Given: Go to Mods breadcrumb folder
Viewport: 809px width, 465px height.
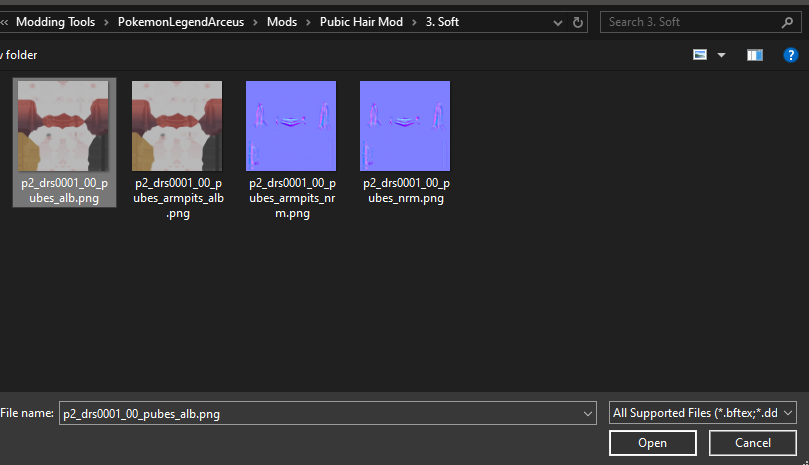Looking at the screenshot, I should (x=282, y=22).
